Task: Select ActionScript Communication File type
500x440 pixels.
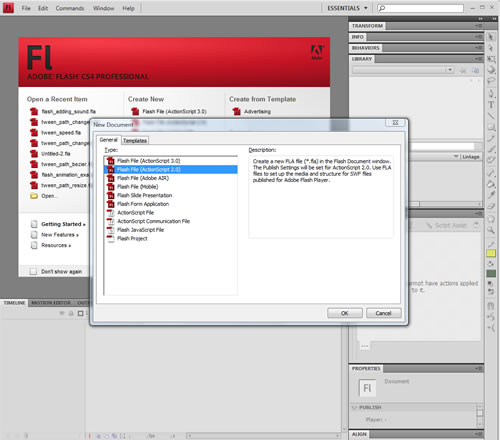Action: (x=171, y=221)
